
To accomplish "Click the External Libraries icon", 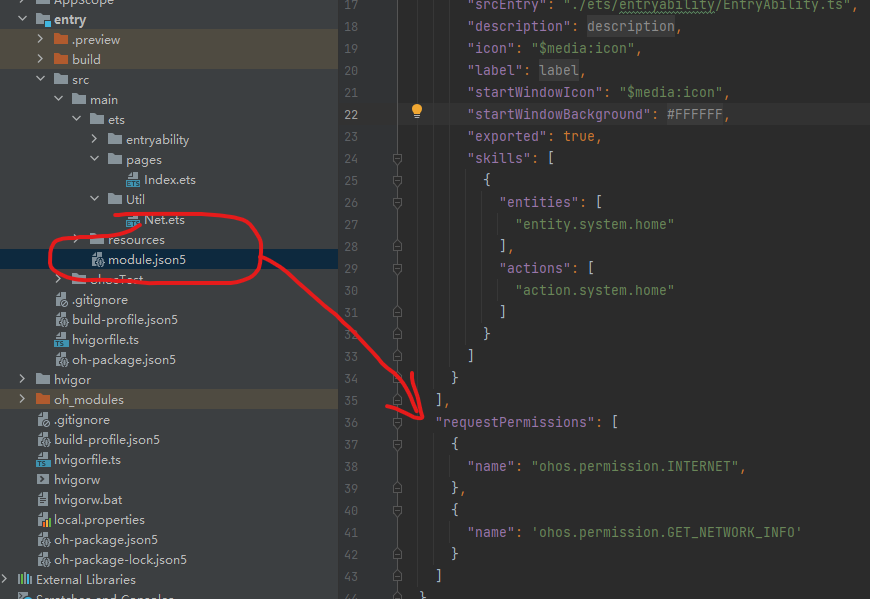I will [x=24, y=580].
